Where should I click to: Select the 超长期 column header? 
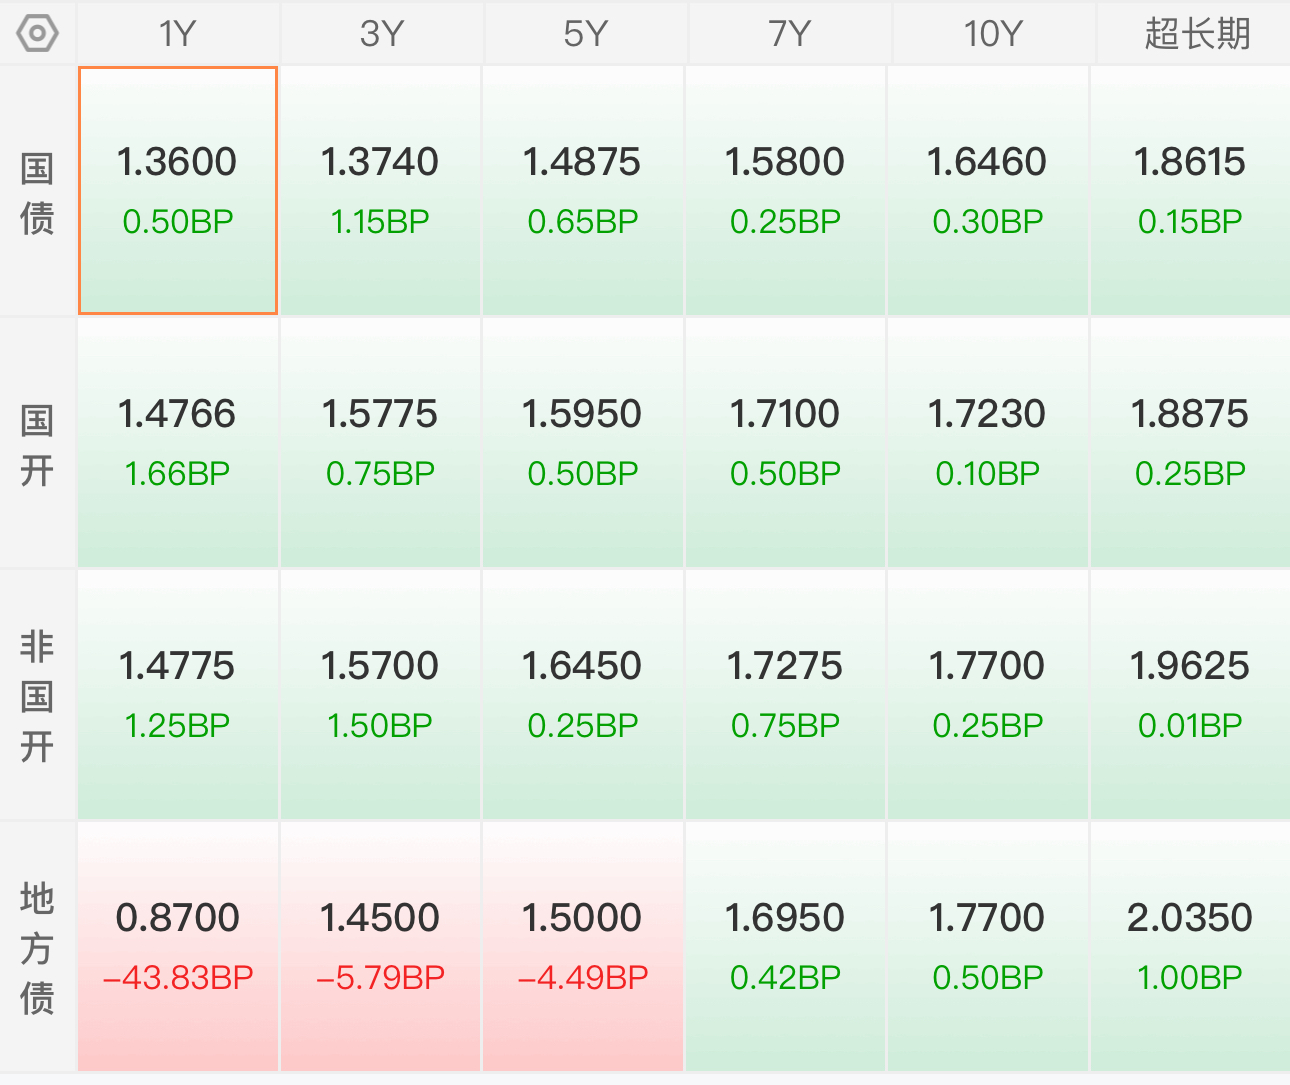click(x=1195, y=34)
